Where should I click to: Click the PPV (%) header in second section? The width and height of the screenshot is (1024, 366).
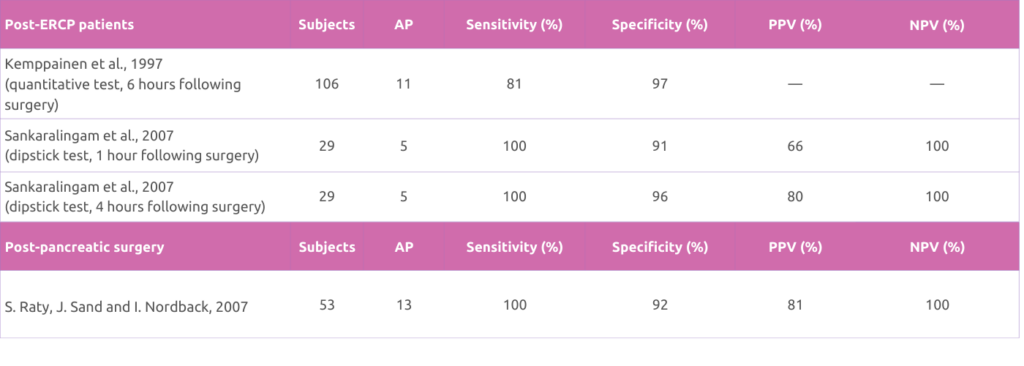(x=795, y=247)
